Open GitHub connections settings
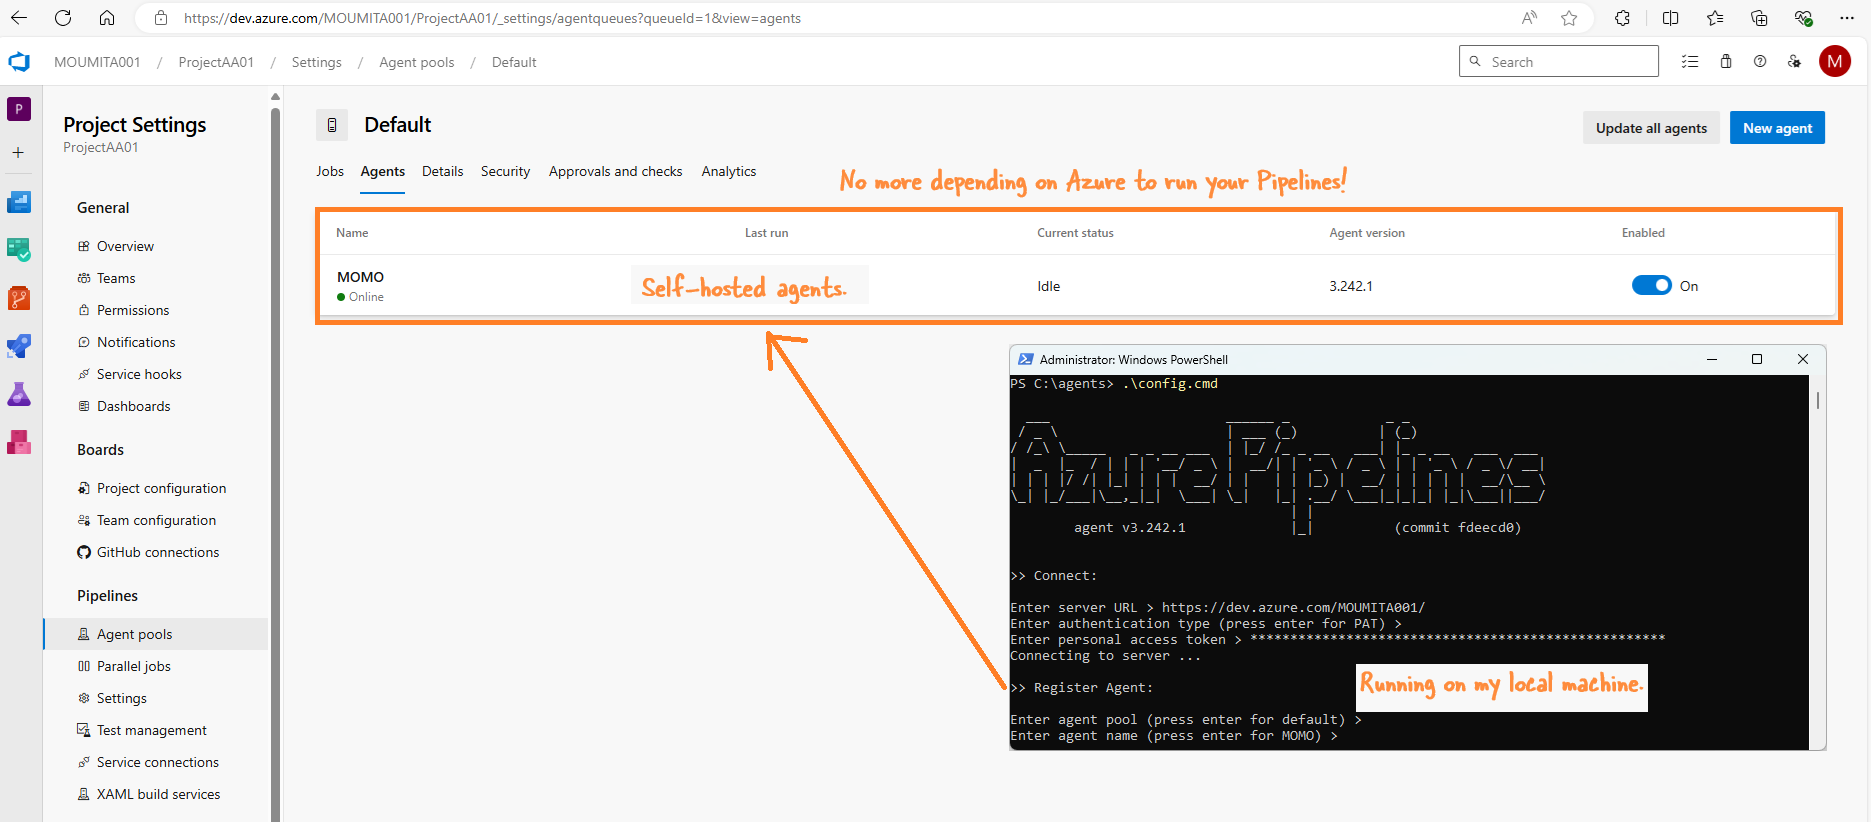The image size is (1871, 822). 158,552
